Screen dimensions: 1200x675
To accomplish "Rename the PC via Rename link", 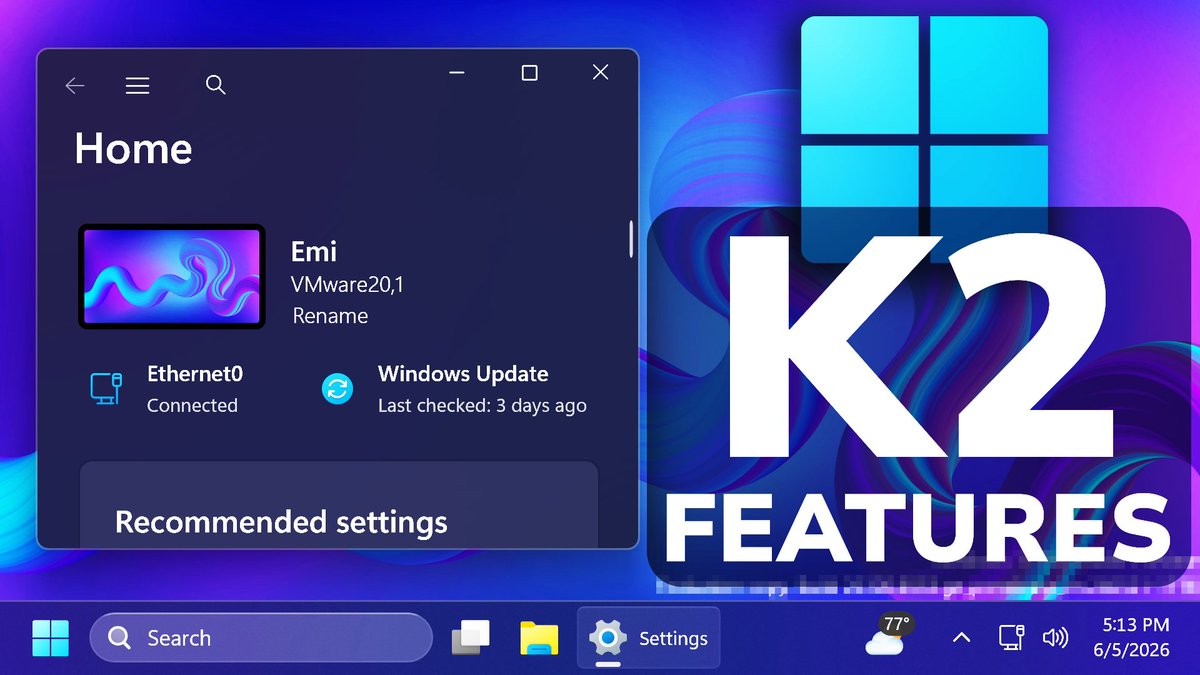I will 330,316.
